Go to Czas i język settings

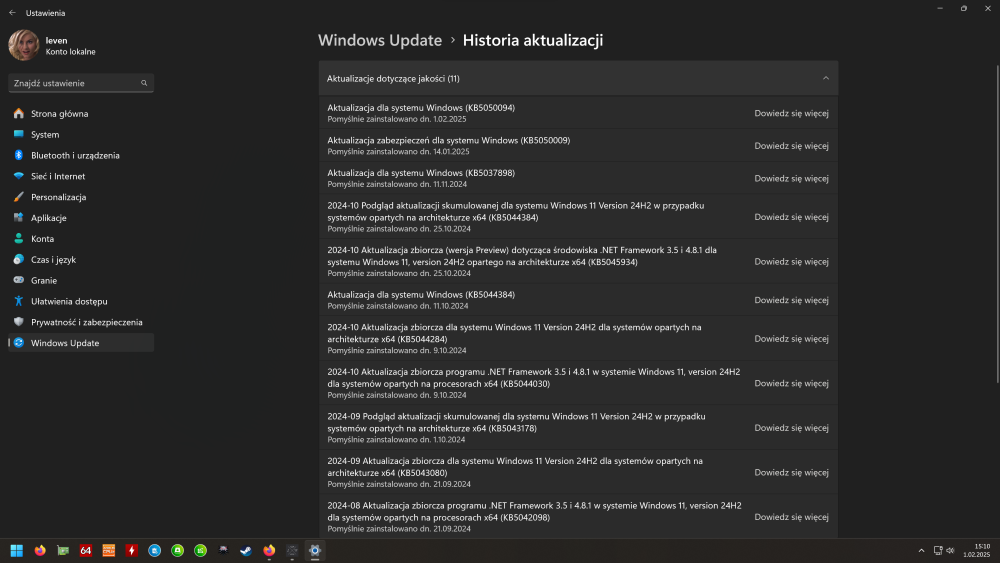point(81,260)
